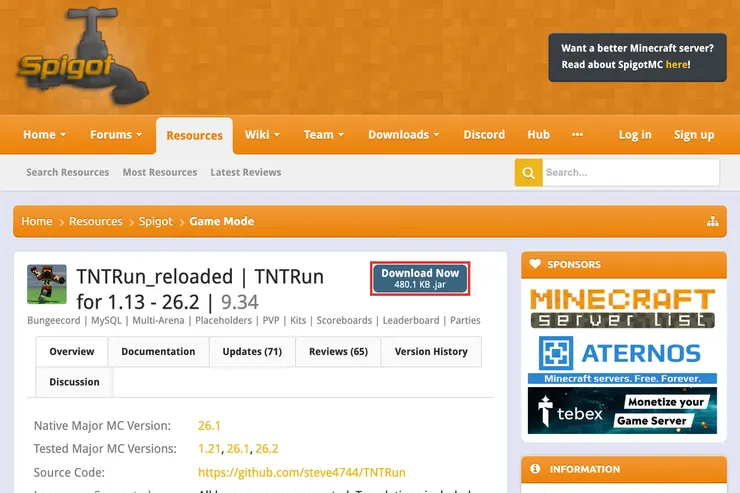This screenshot has height=493, width=740.
Task: Open the Latest Reviews sub-link
Action: (246, 172)
